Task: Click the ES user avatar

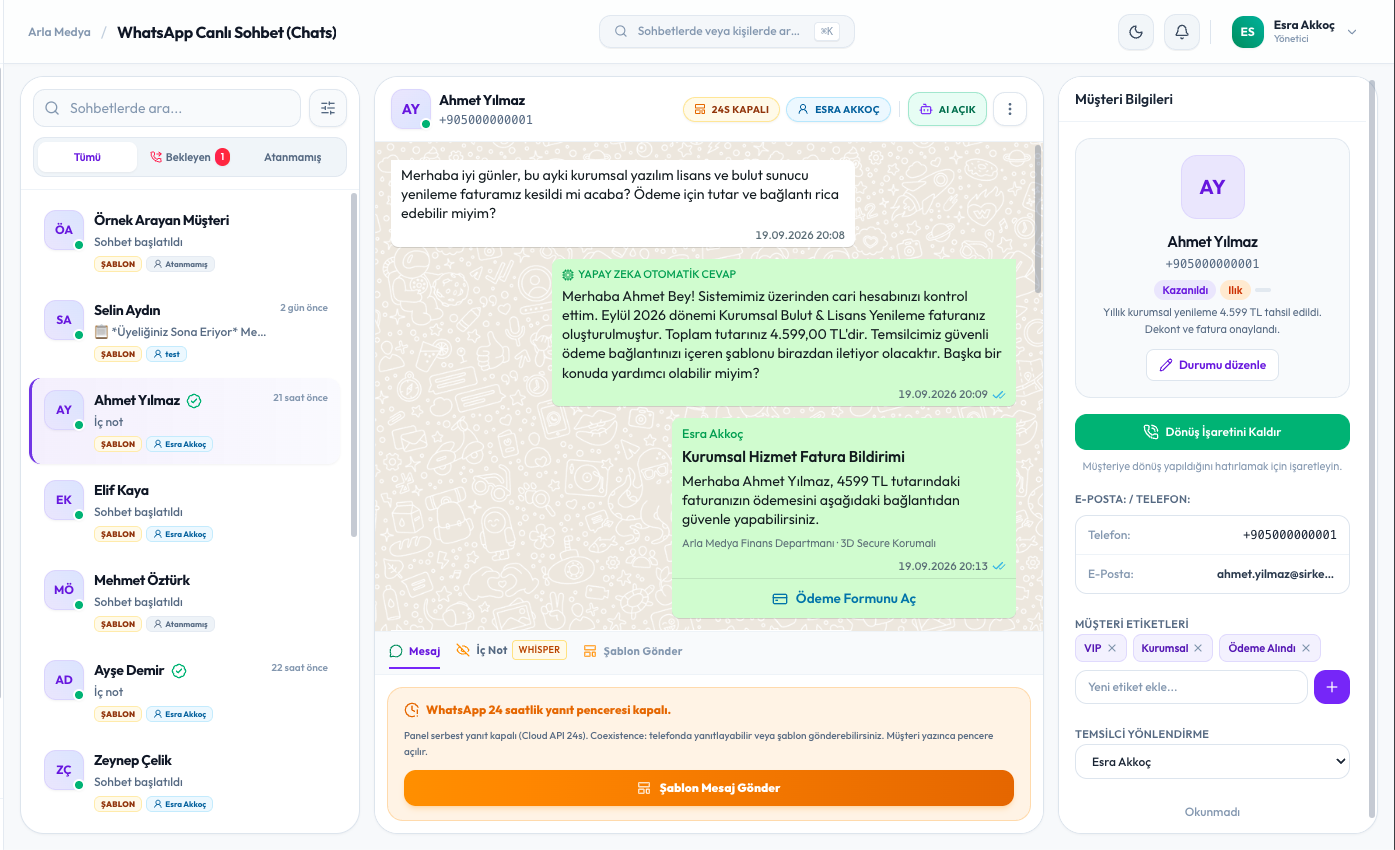Action: 1248,32
